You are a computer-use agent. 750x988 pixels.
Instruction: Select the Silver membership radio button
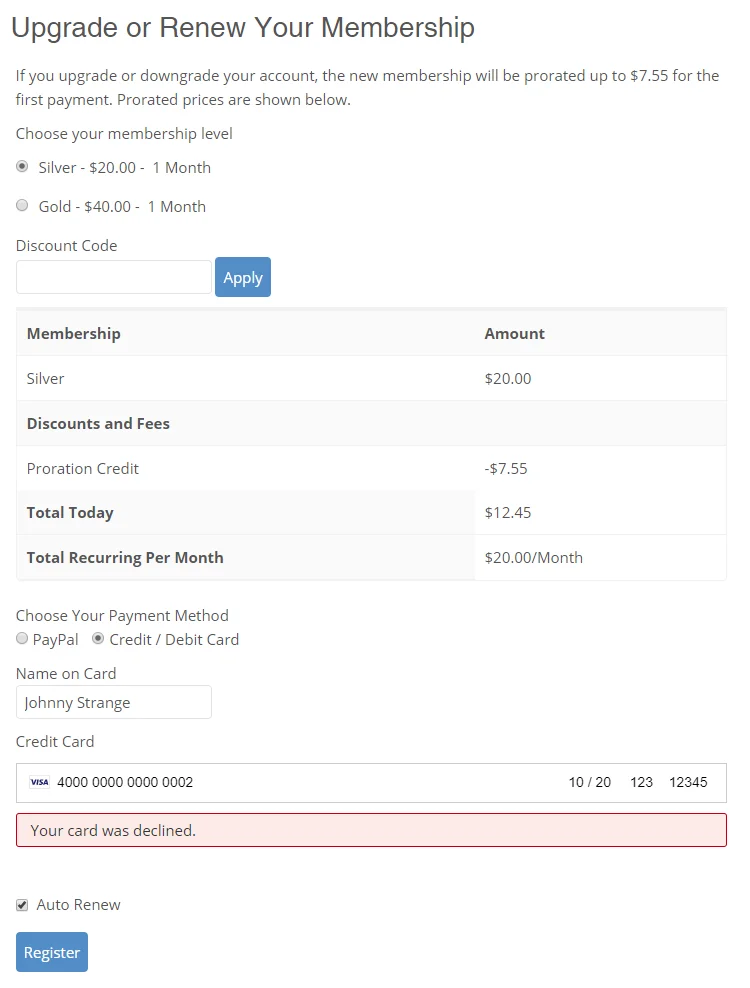point(21,167)
